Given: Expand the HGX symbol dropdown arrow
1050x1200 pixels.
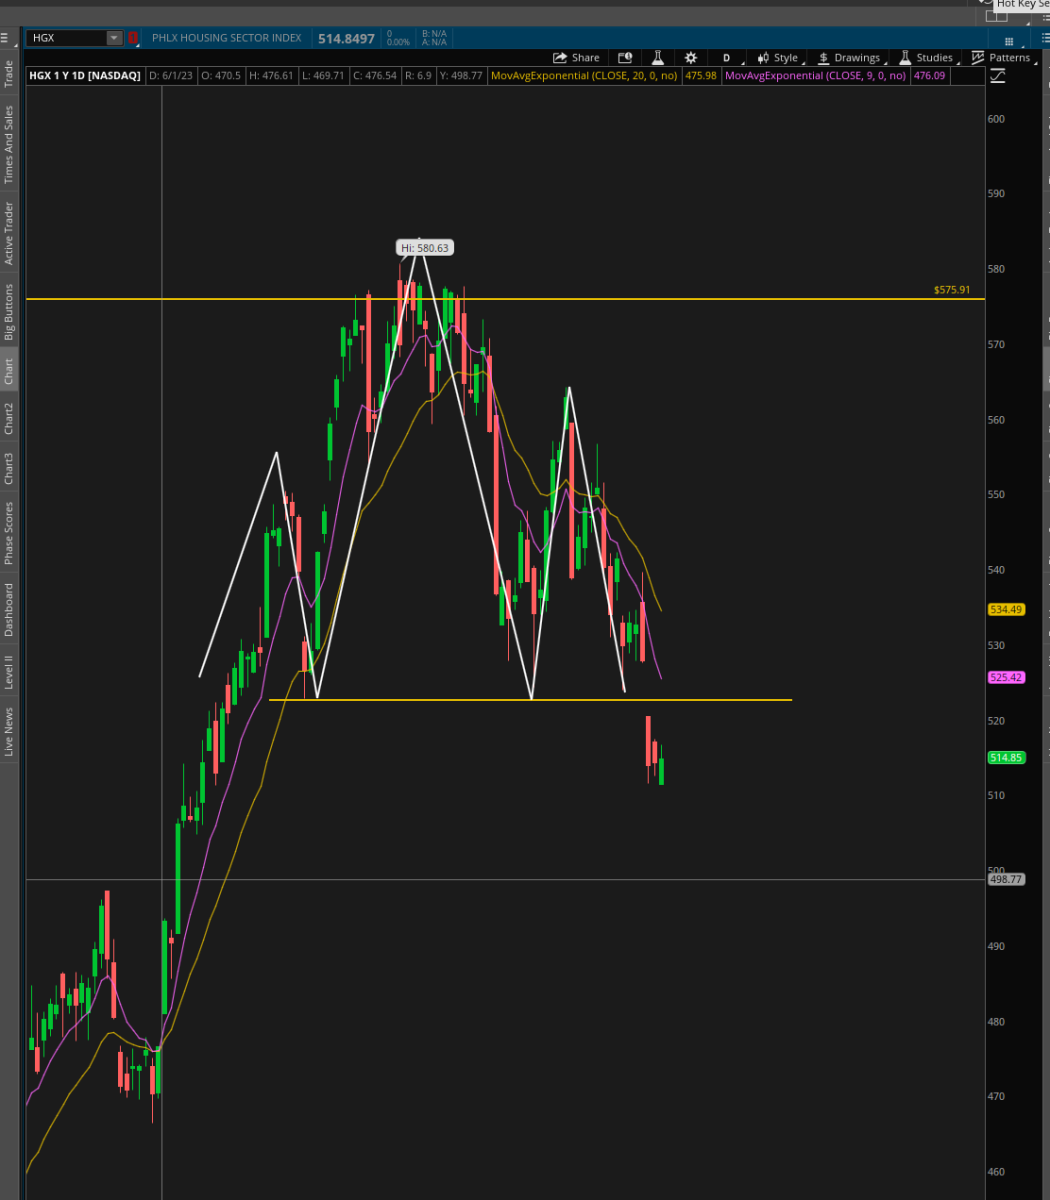Looking at the screenshot, I should click(114, 38).
